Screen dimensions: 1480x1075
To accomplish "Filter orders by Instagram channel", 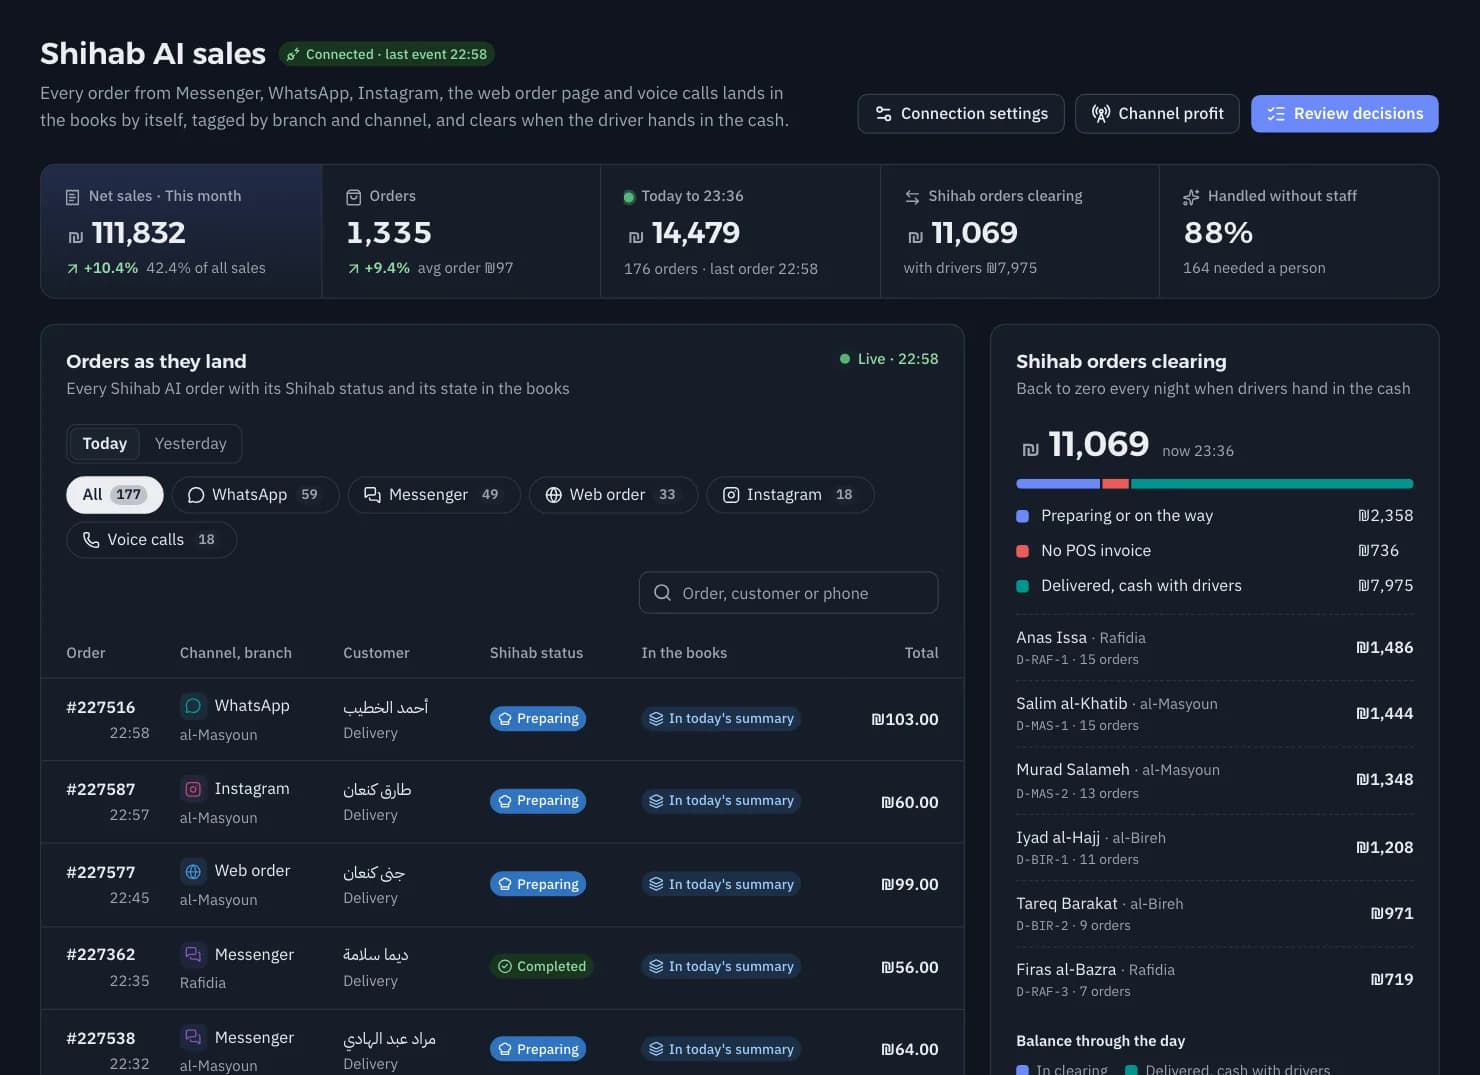I will tap(790, 495).
